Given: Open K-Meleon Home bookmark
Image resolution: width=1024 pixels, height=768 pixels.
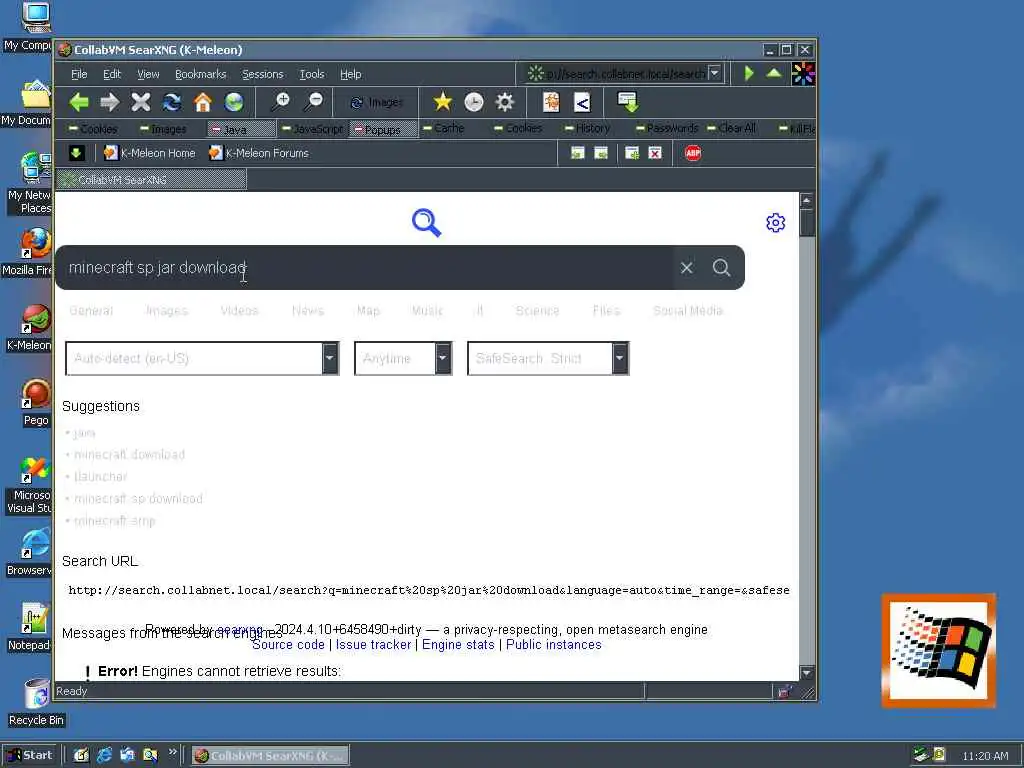Looking at the screenshot, I should 150,153.
